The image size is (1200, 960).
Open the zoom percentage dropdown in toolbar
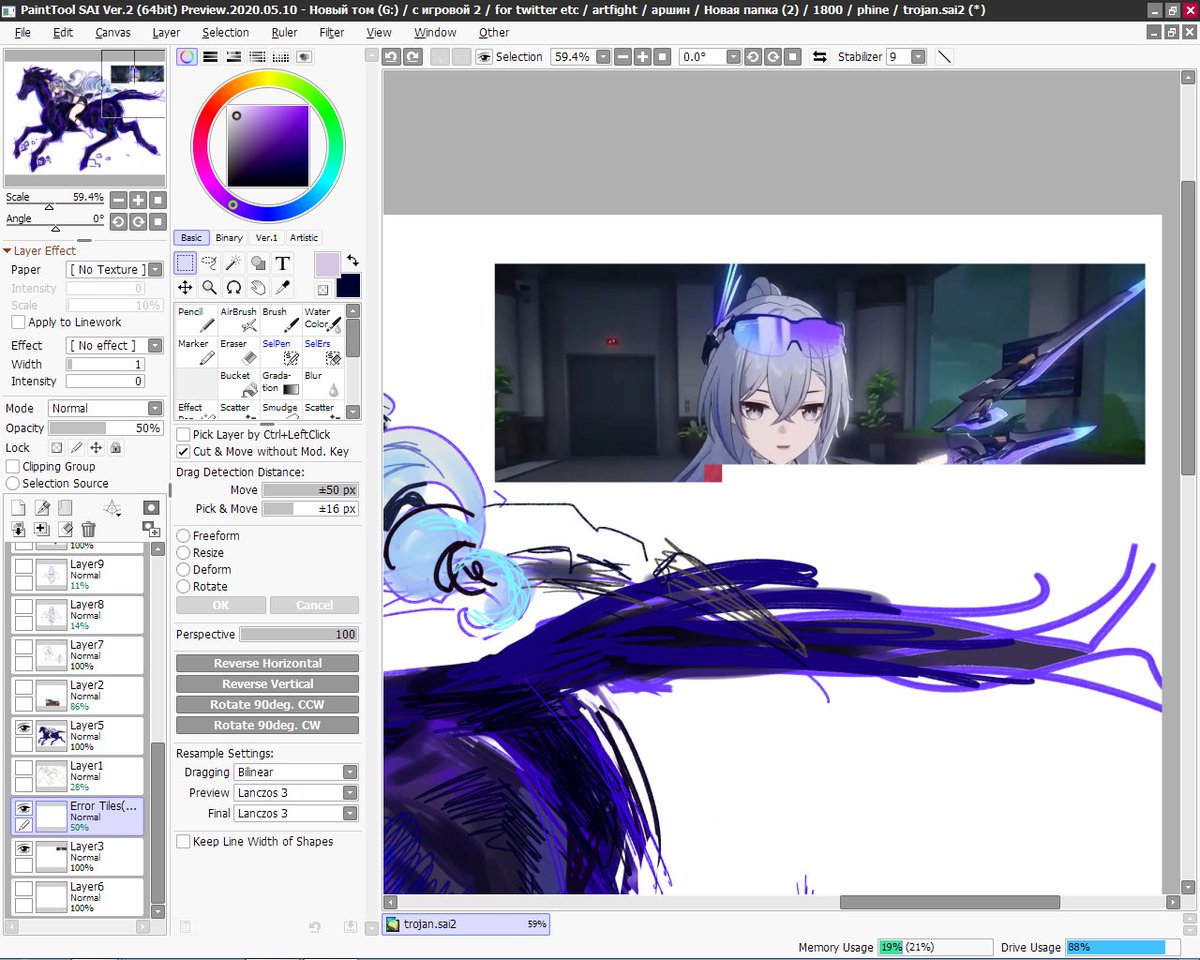602,57
